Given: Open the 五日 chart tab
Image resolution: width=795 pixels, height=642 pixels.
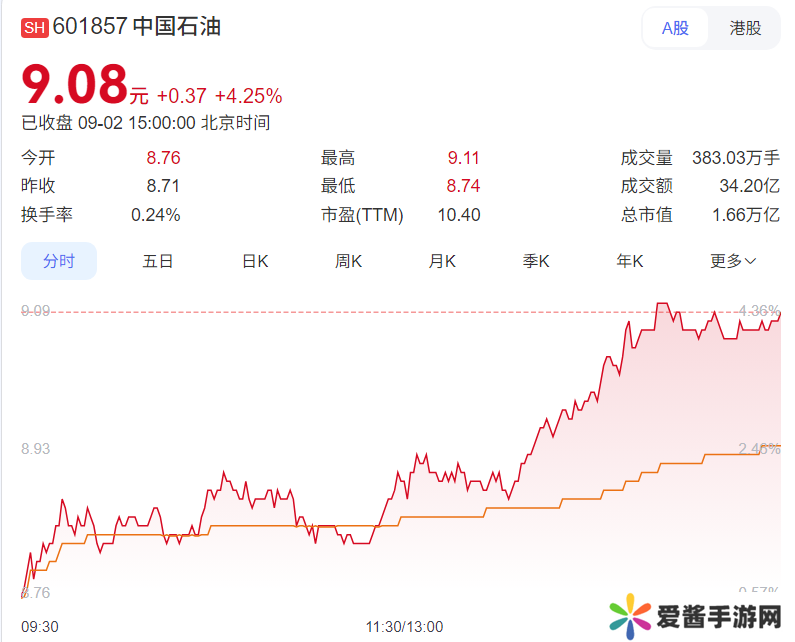Looking at the screenshot, I should pyautogui.click(x=158, y=261).
